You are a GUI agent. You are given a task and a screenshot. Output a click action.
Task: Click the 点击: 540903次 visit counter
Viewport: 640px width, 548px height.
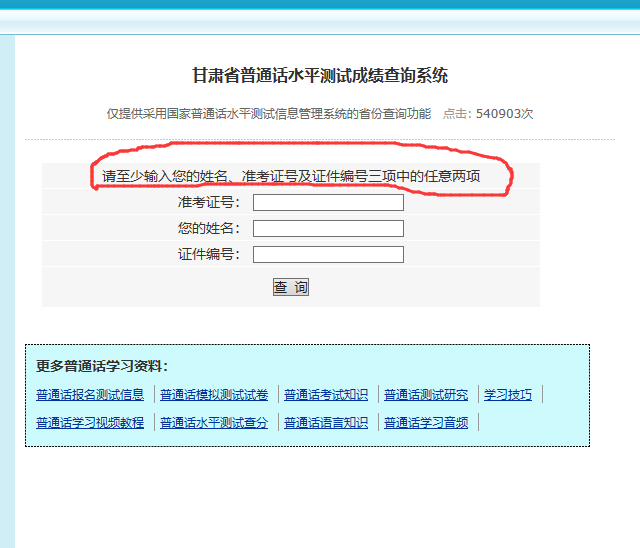click(x=489, y=114)
